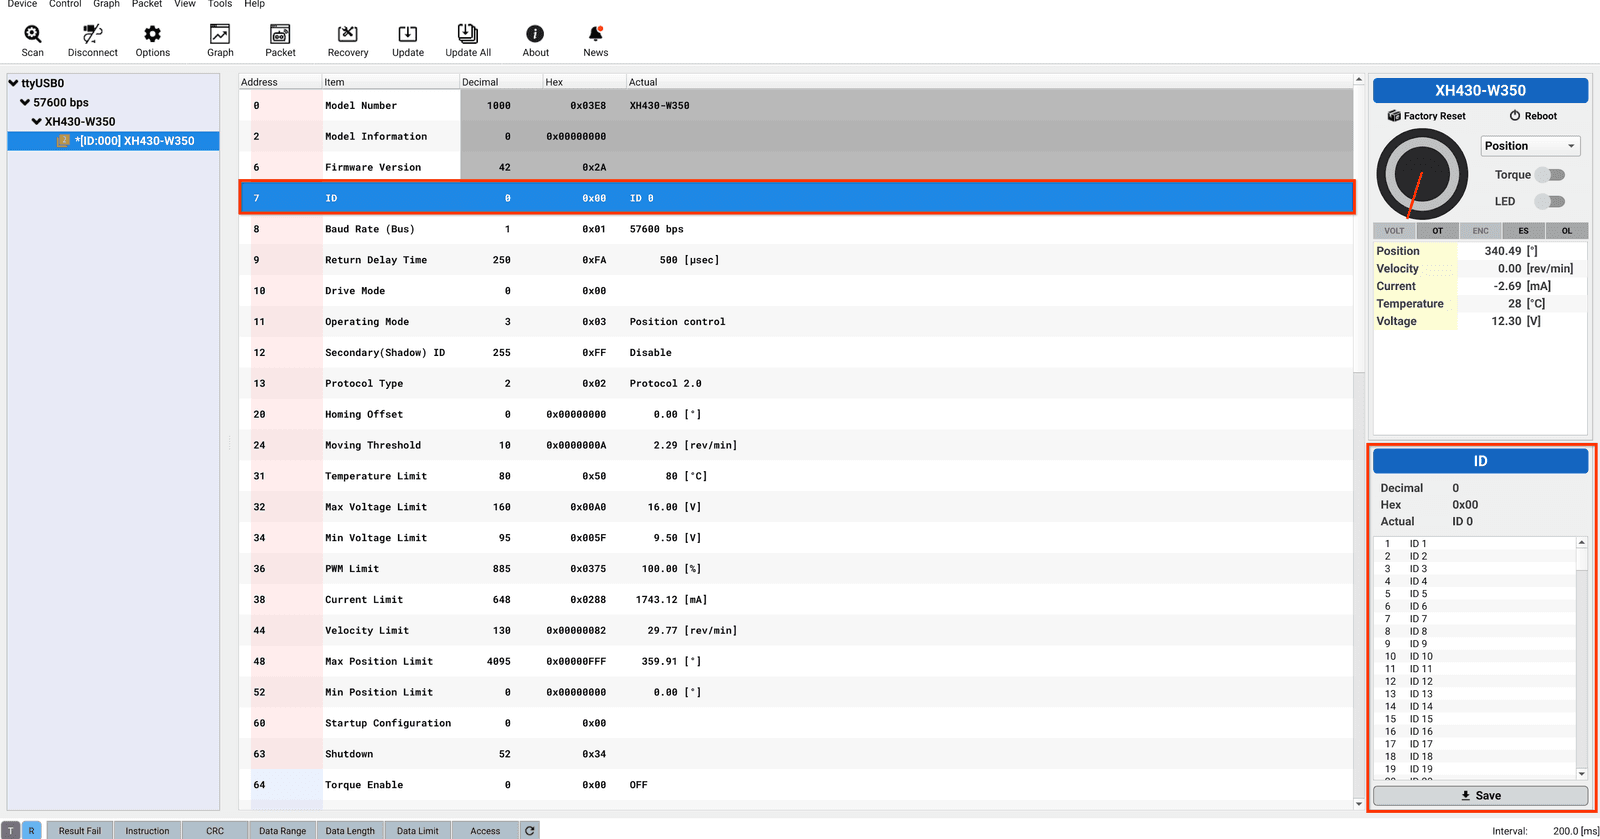Click the position dial goal knob
The width and height of the screenshot is (1600, 839).
click(x=1421, y=174)
